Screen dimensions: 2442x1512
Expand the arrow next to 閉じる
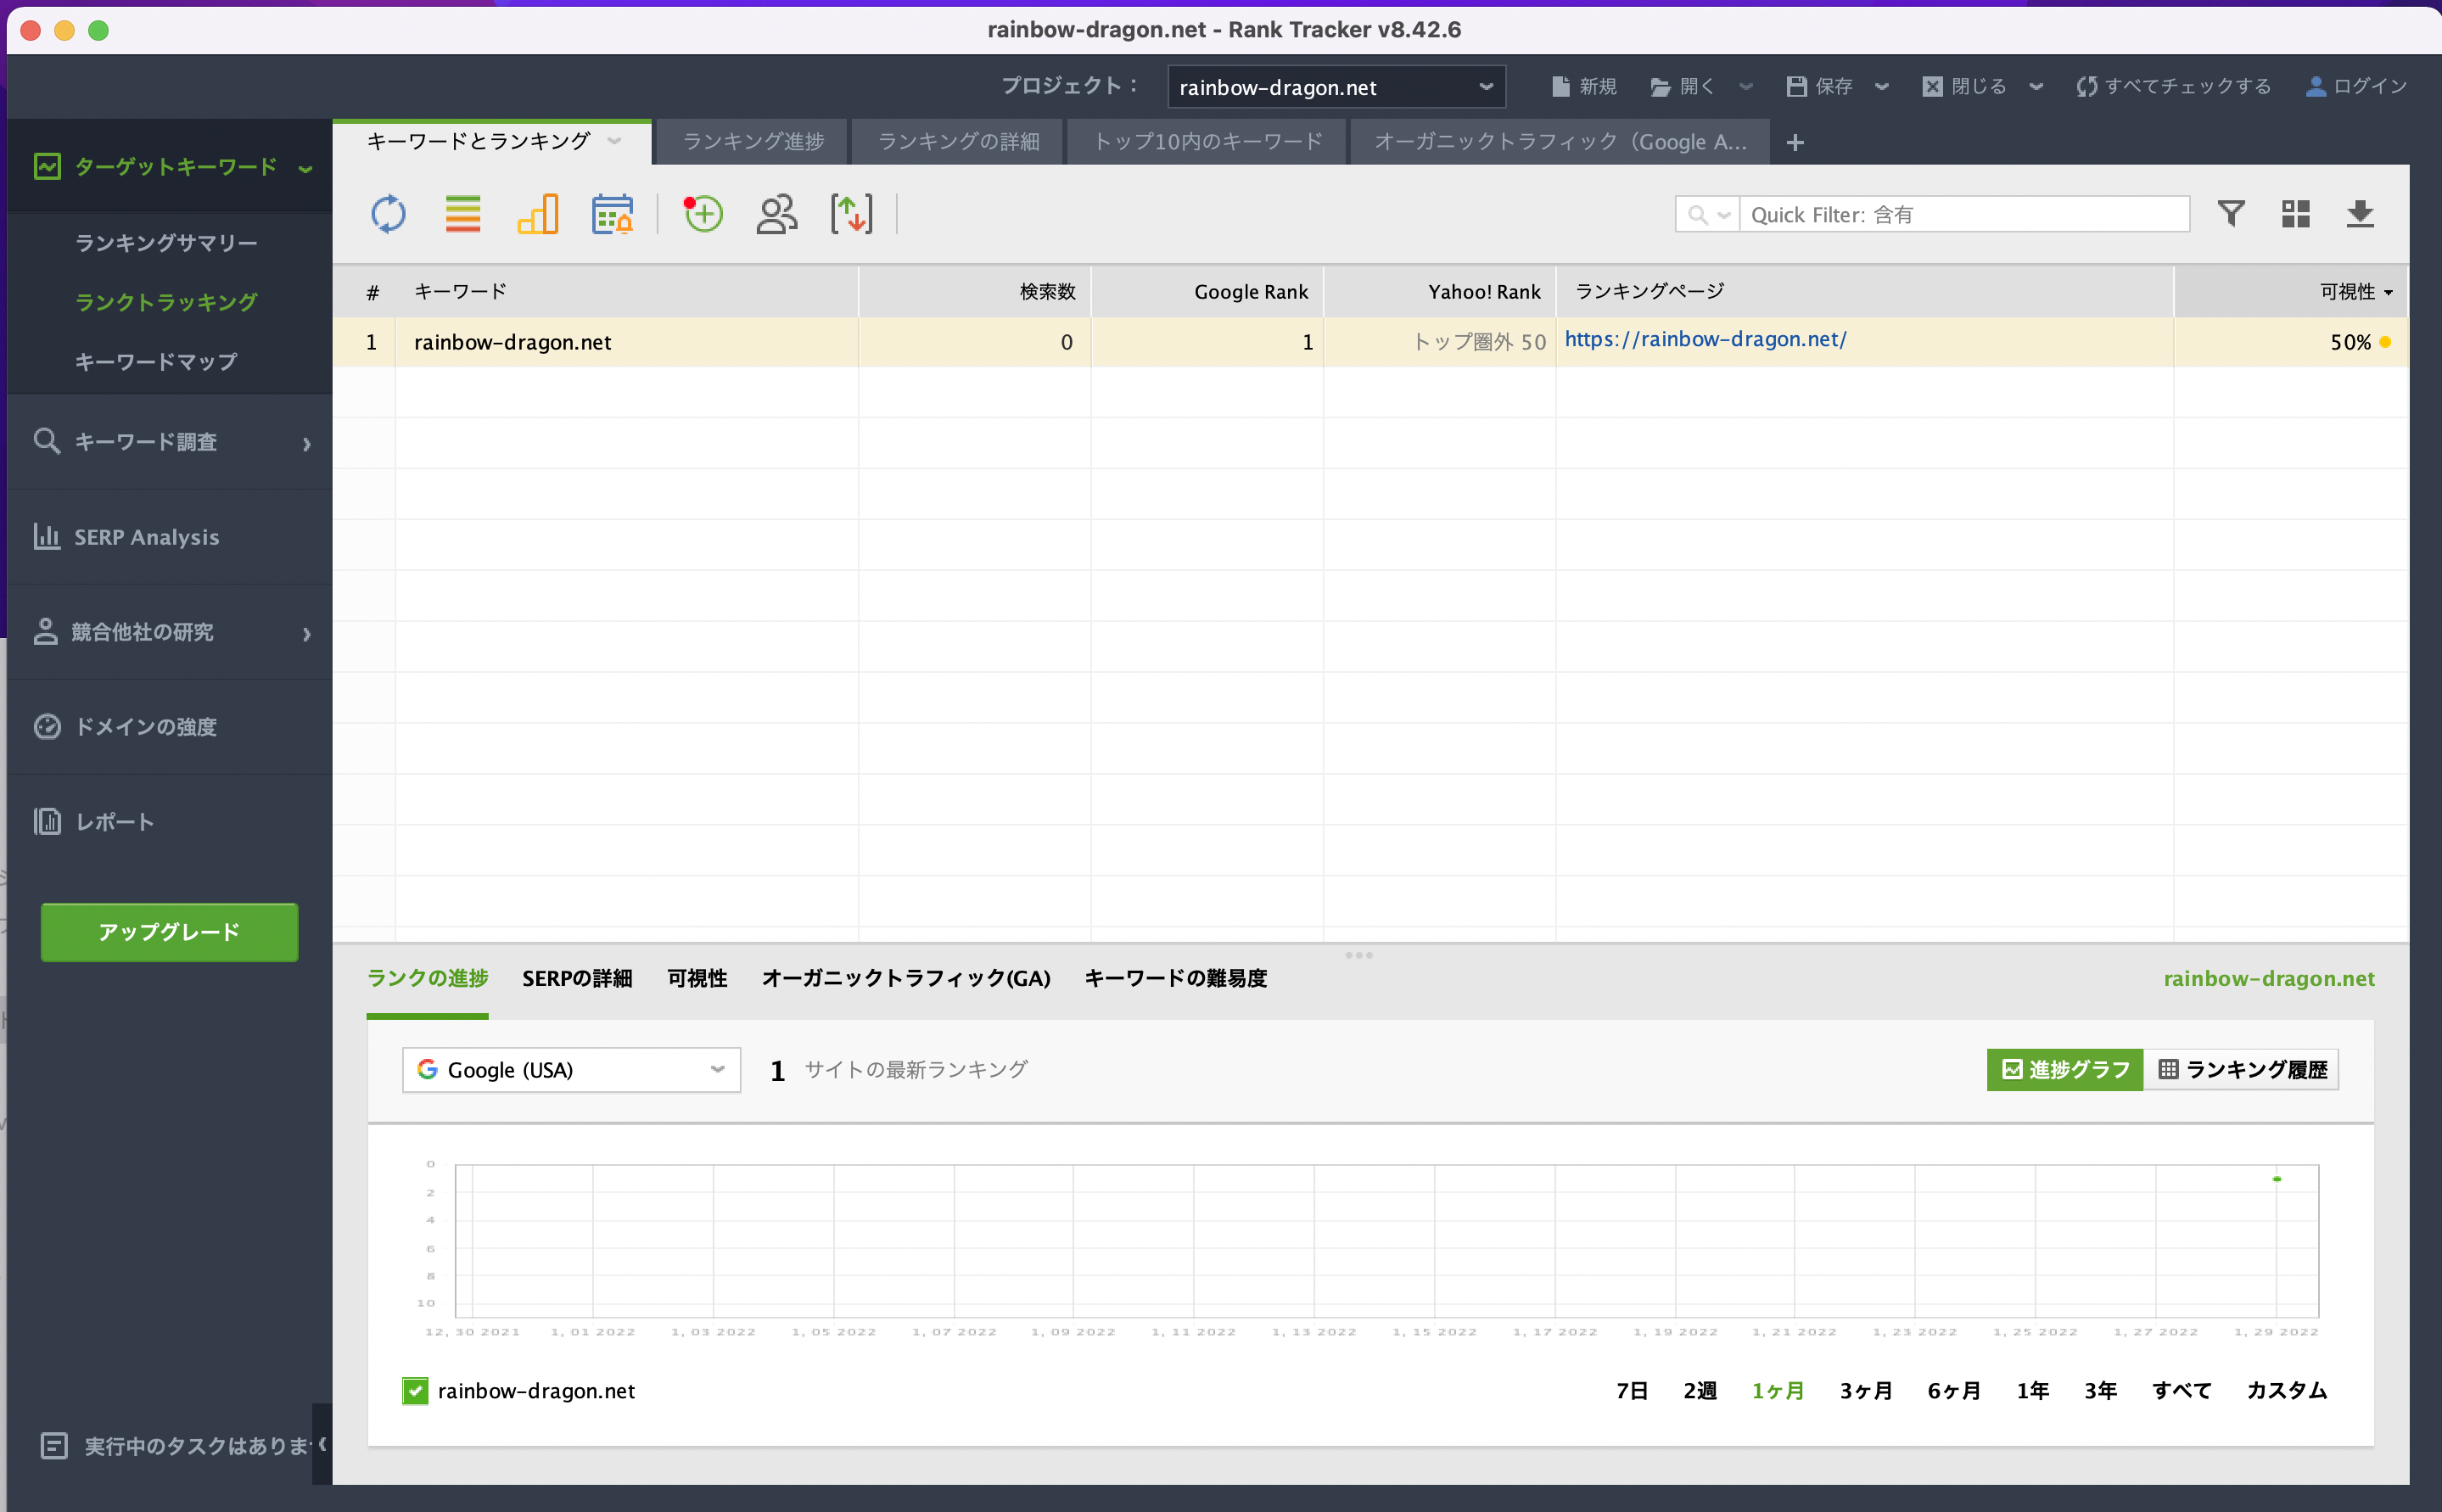(x=2036, y=87)
